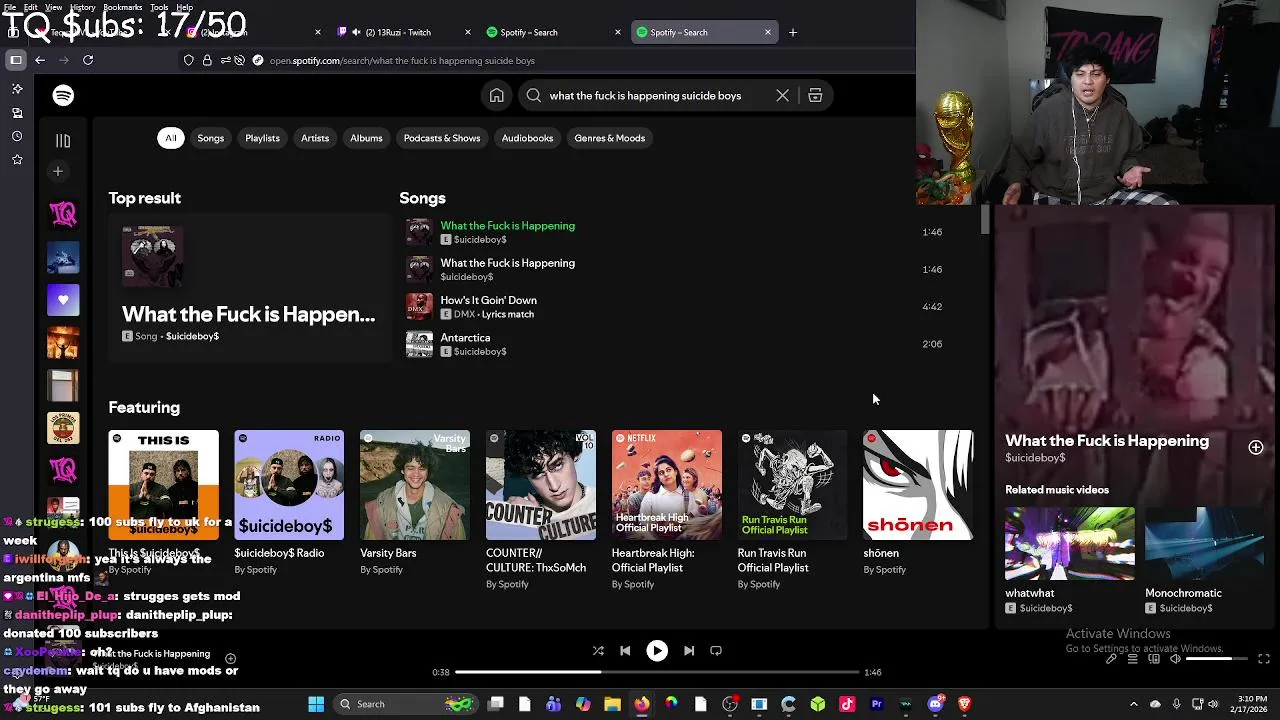Screen dimensions: 1280x720
Task: Select the All filter chip
Action: tap(170, 138)
